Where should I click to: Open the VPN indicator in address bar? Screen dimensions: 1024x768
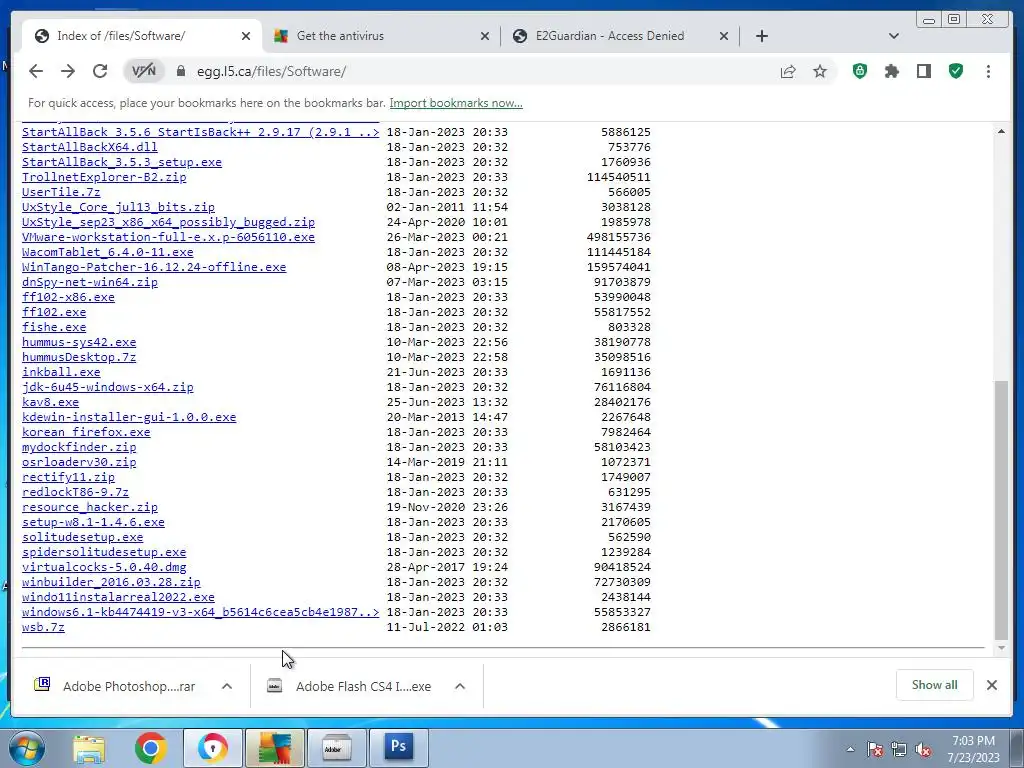[x=144, y=71]
